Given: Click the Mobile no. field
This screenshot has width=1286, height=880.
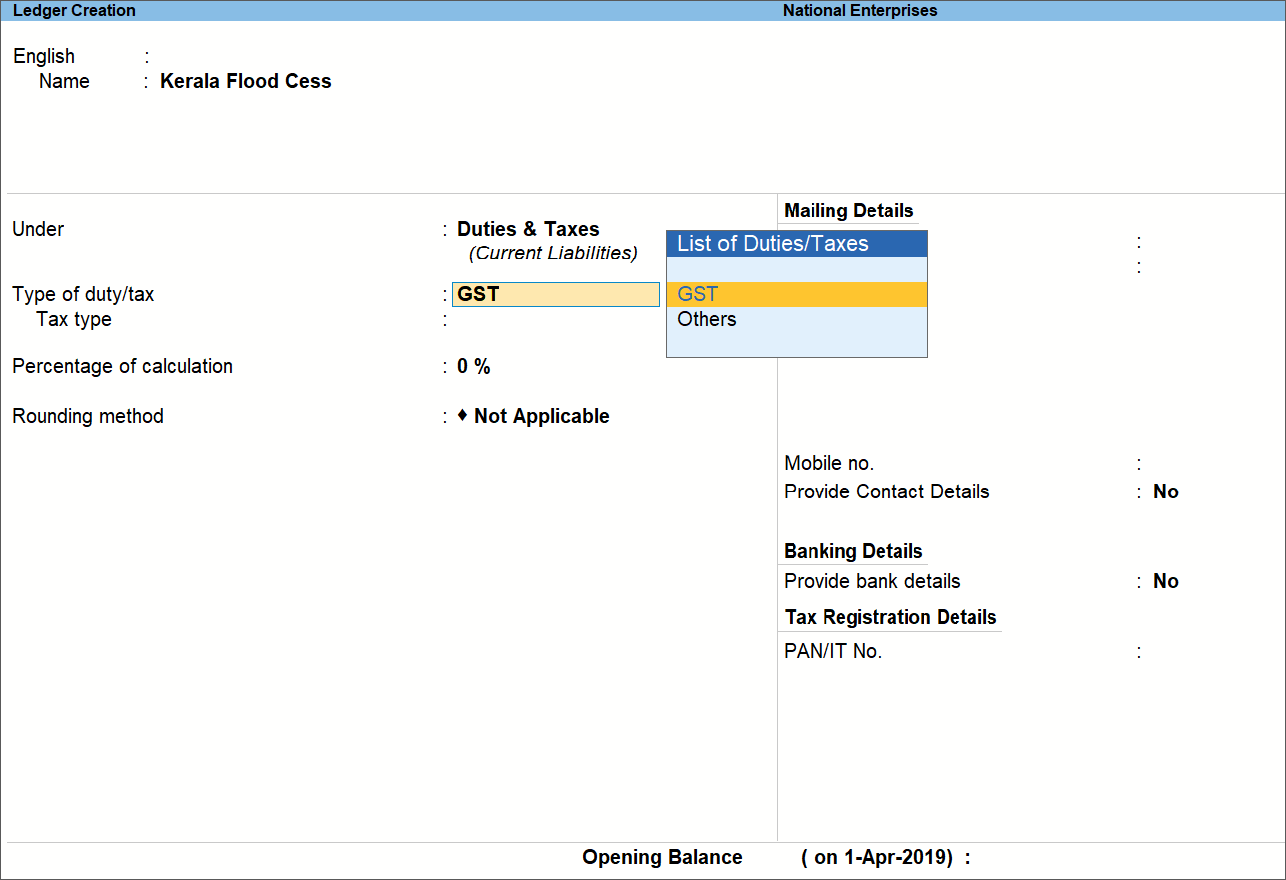Looking at the screenshot, I should [x=1180, y=463].
